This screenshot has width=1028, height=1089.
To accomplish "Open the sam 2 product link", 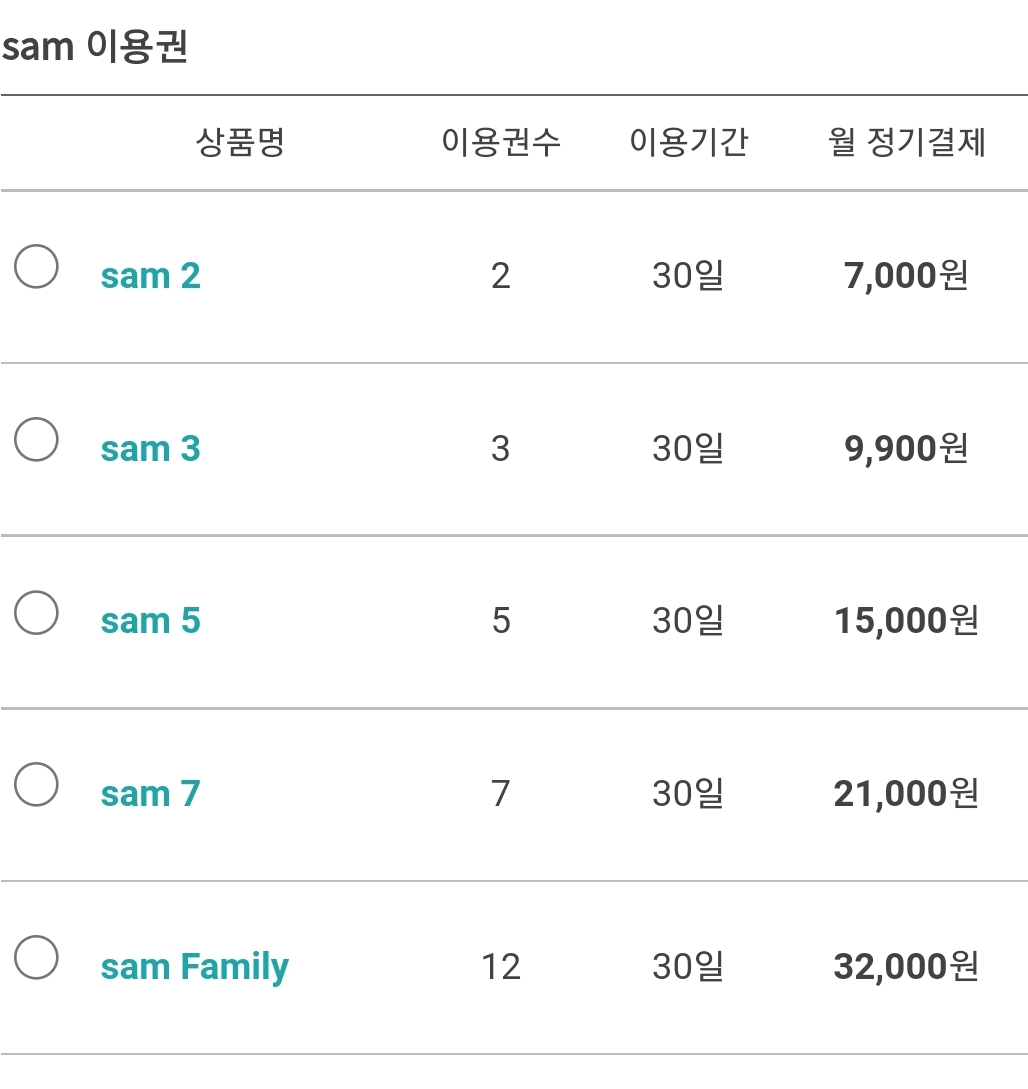I will [x=151, y=276].
